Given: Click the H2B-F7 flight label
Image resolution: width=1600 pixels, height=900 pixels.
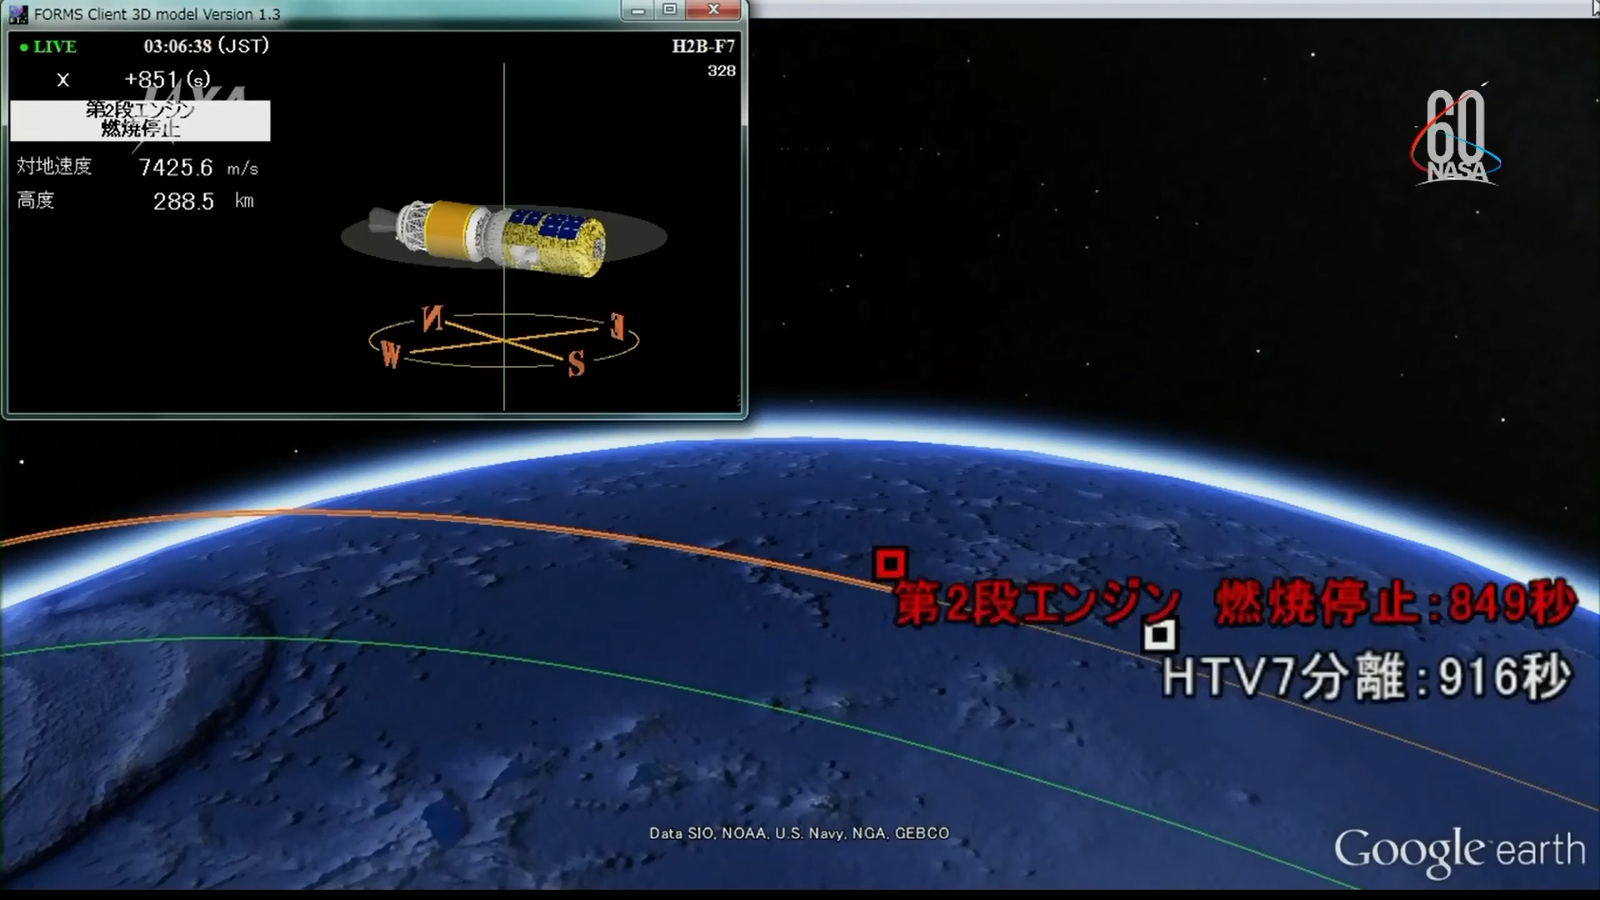Looking at the screenshot, I should (703, 46).
